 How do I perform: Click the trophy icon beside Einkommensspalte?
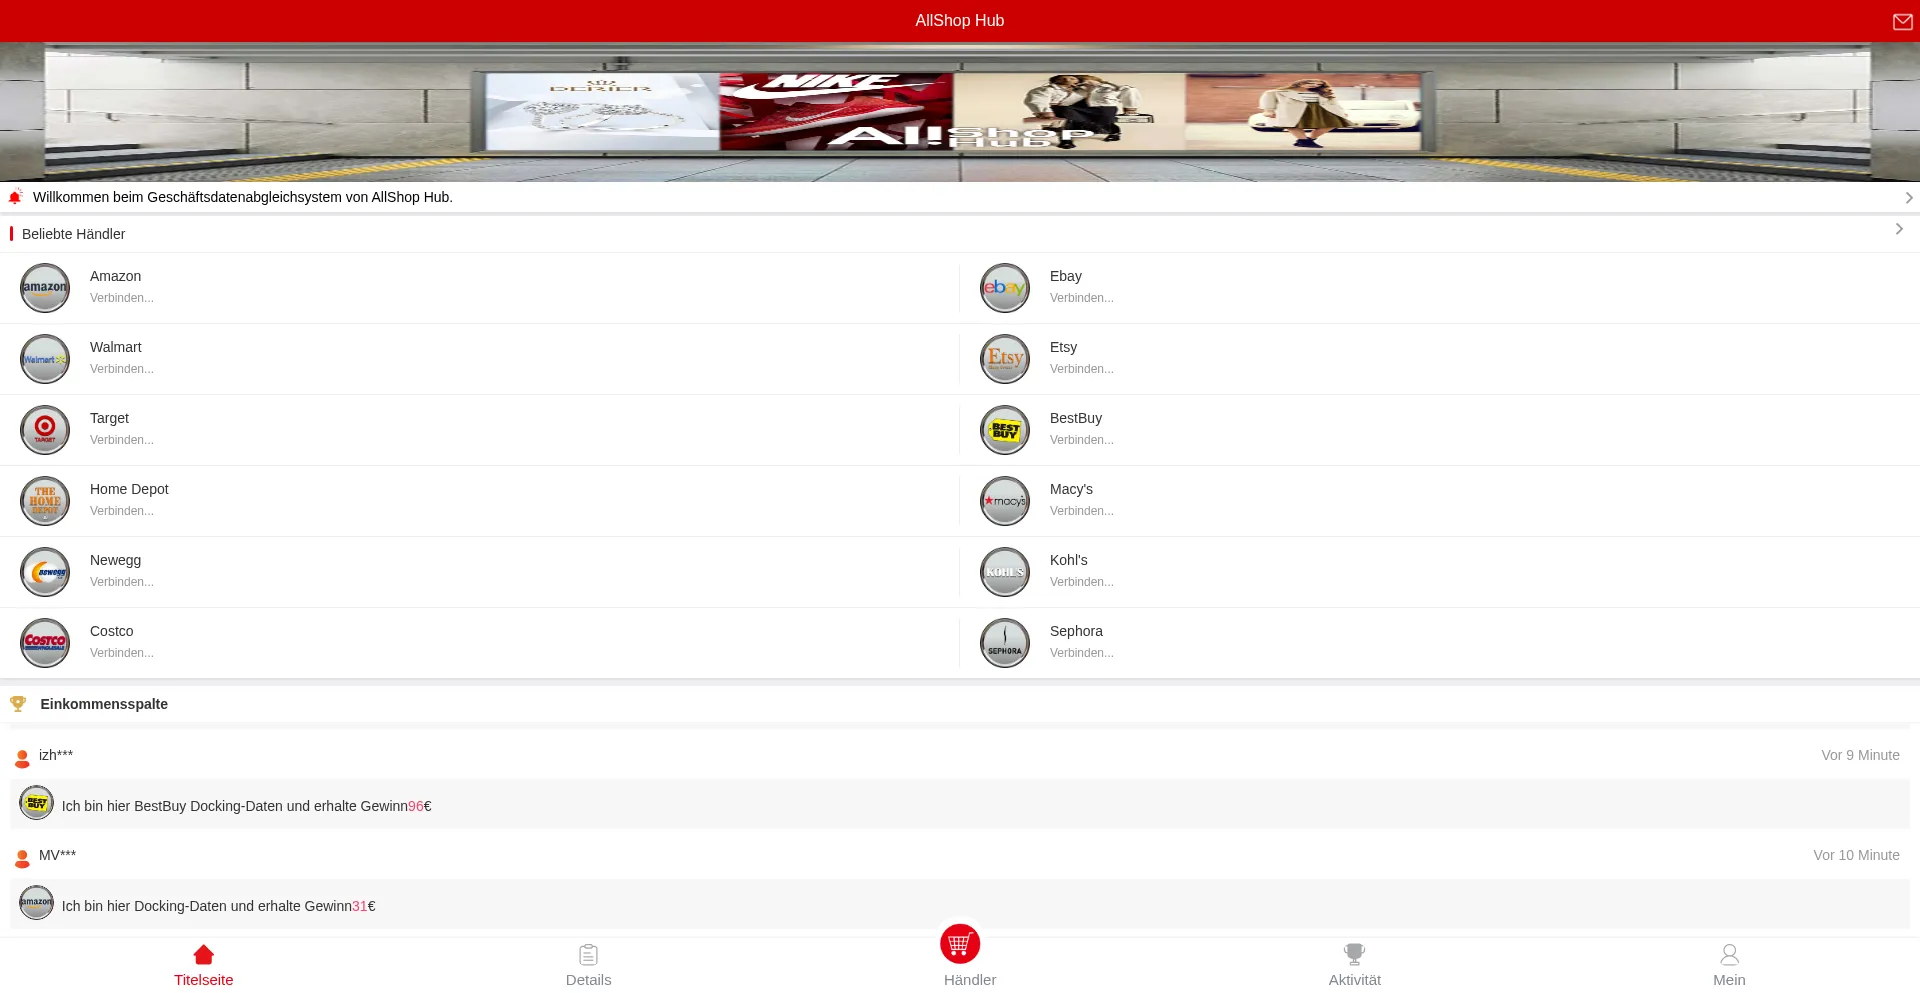[18, 704]
